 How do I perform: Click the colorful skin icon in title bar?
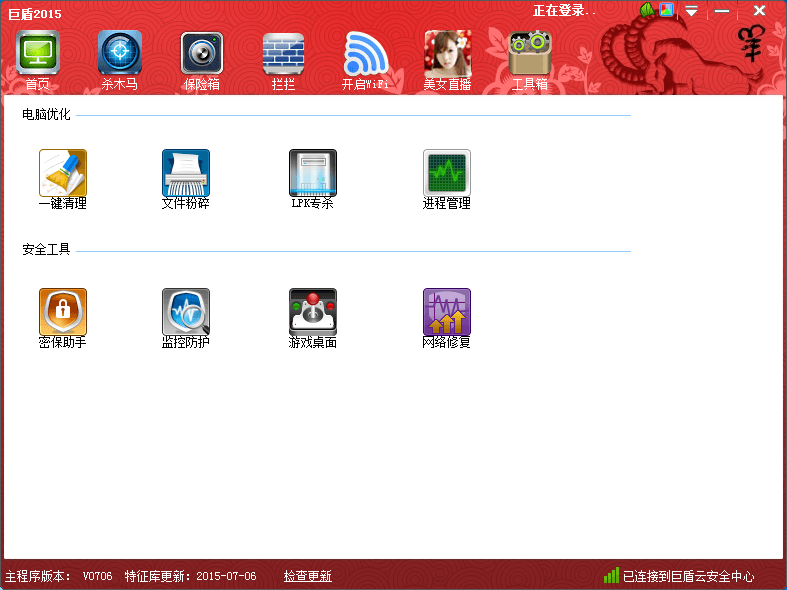point(666,10)
